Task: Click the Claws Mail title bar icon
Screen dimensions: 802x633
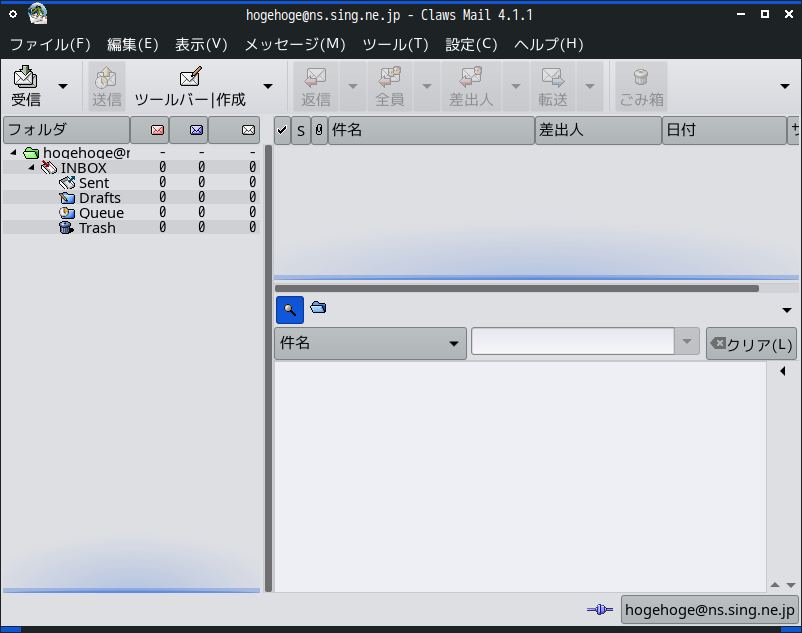Action: coord(38,14)
